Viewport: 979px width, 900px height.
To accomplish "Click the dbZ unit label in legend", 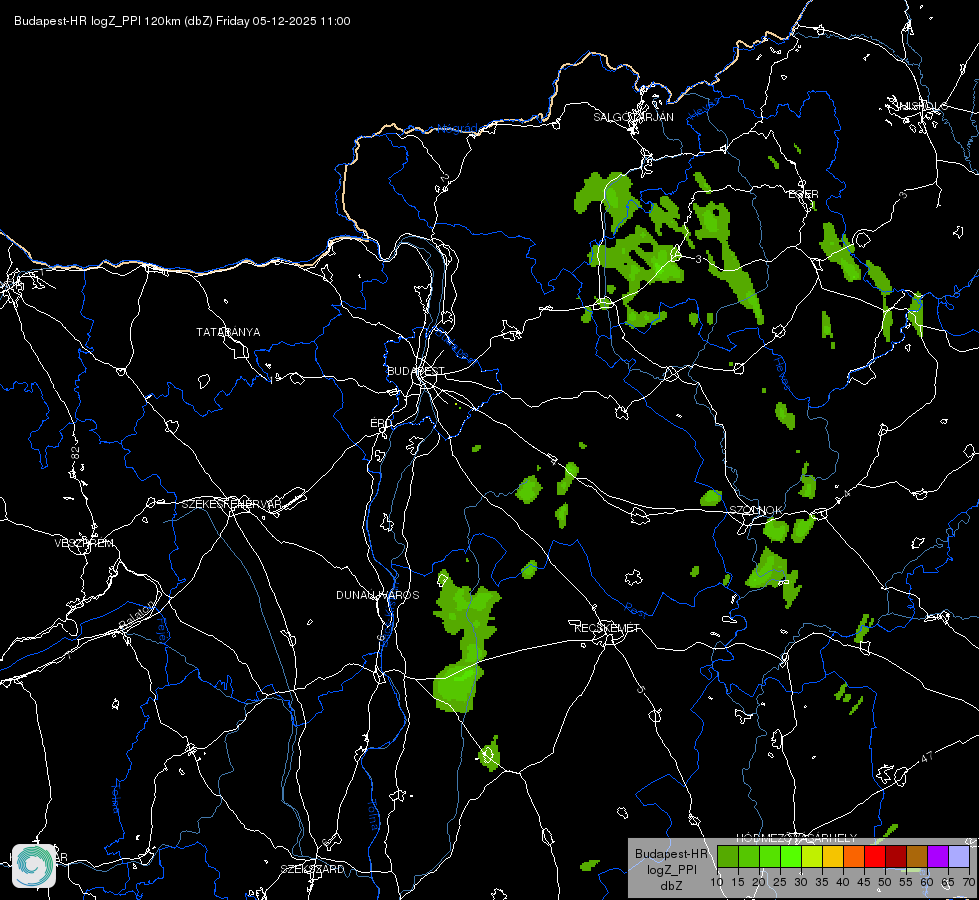I will tap(671, 886).
